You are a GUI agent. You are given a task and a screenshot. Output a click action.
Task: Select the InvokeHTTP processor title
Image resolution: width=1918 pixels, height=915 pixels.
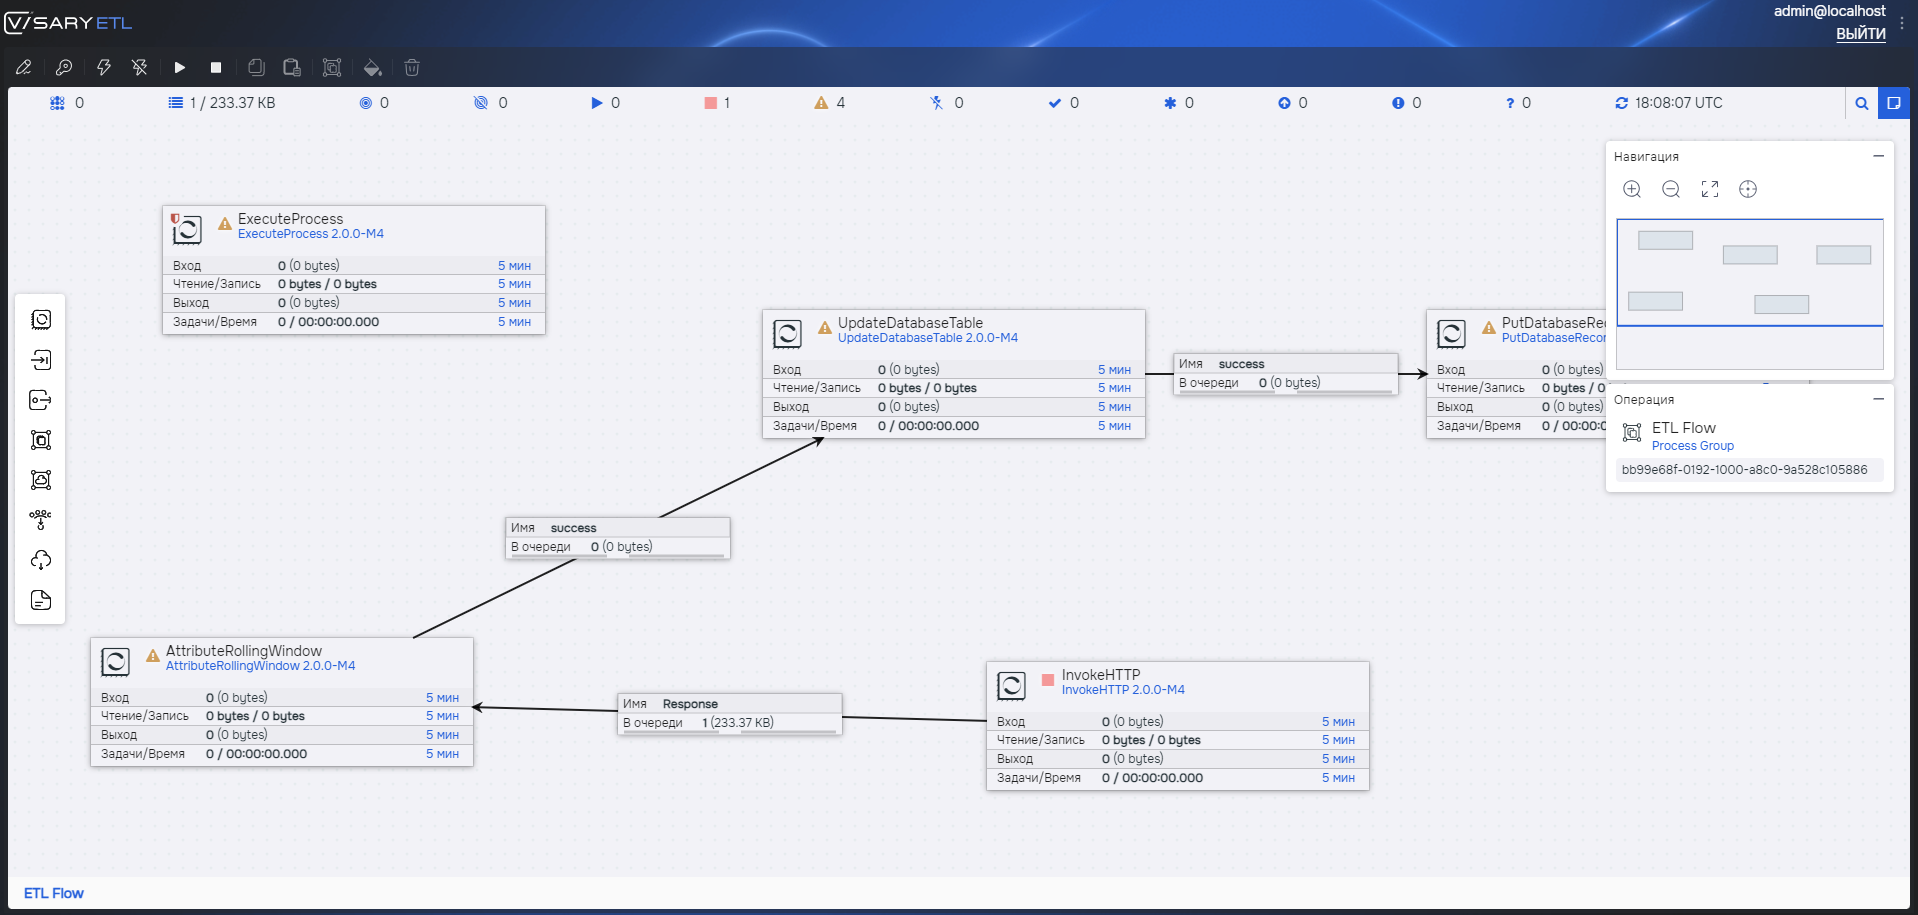pos(1101,675)
